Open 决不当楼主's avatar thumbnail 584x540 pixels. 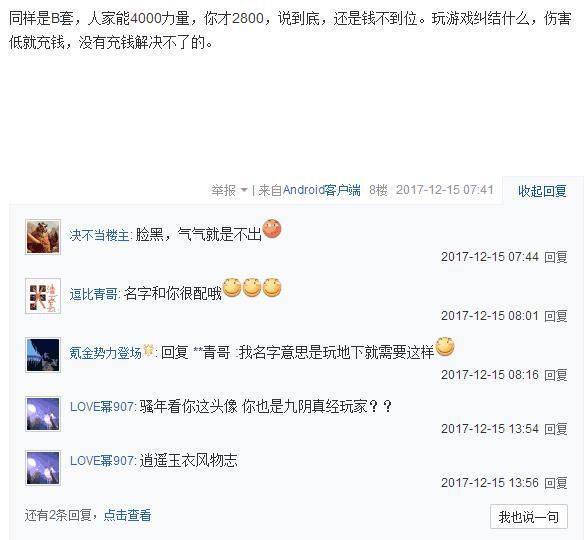pos(43,237)
